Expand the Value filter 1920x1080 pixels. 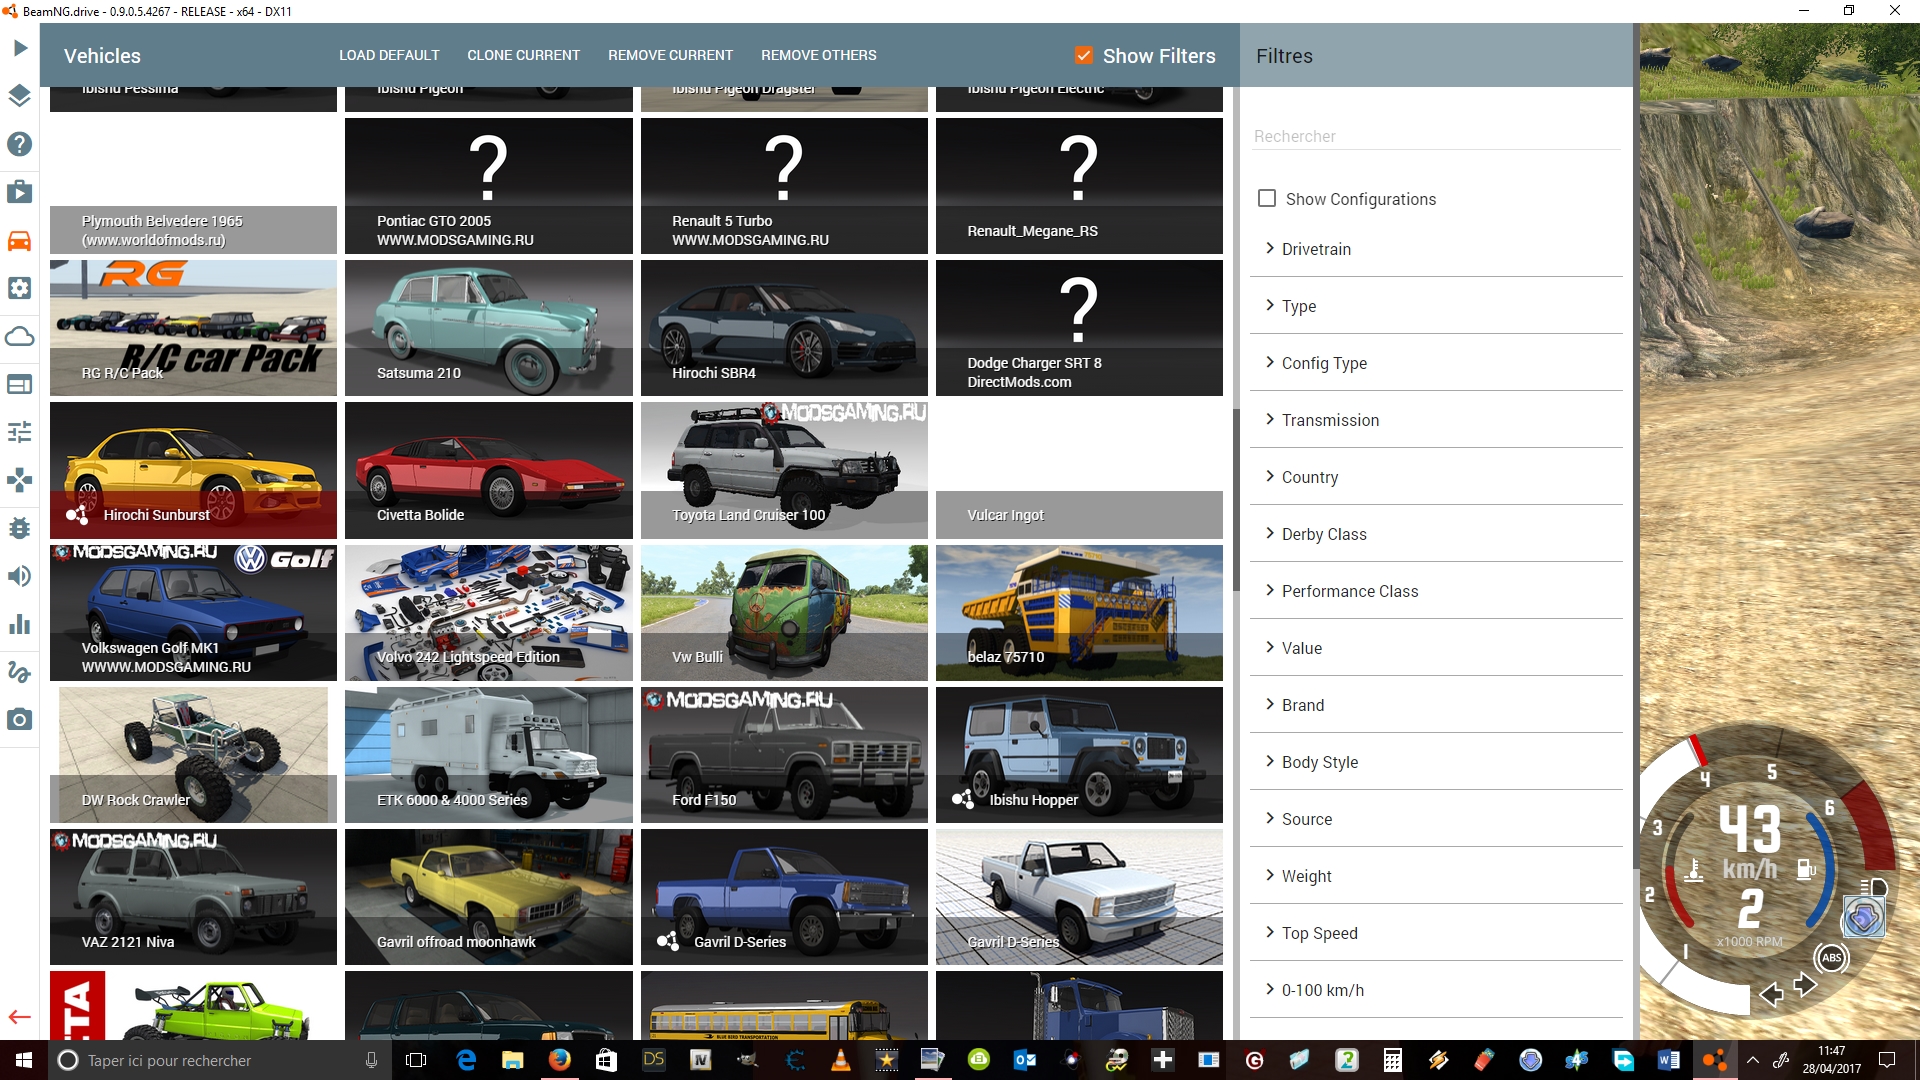1436,648
